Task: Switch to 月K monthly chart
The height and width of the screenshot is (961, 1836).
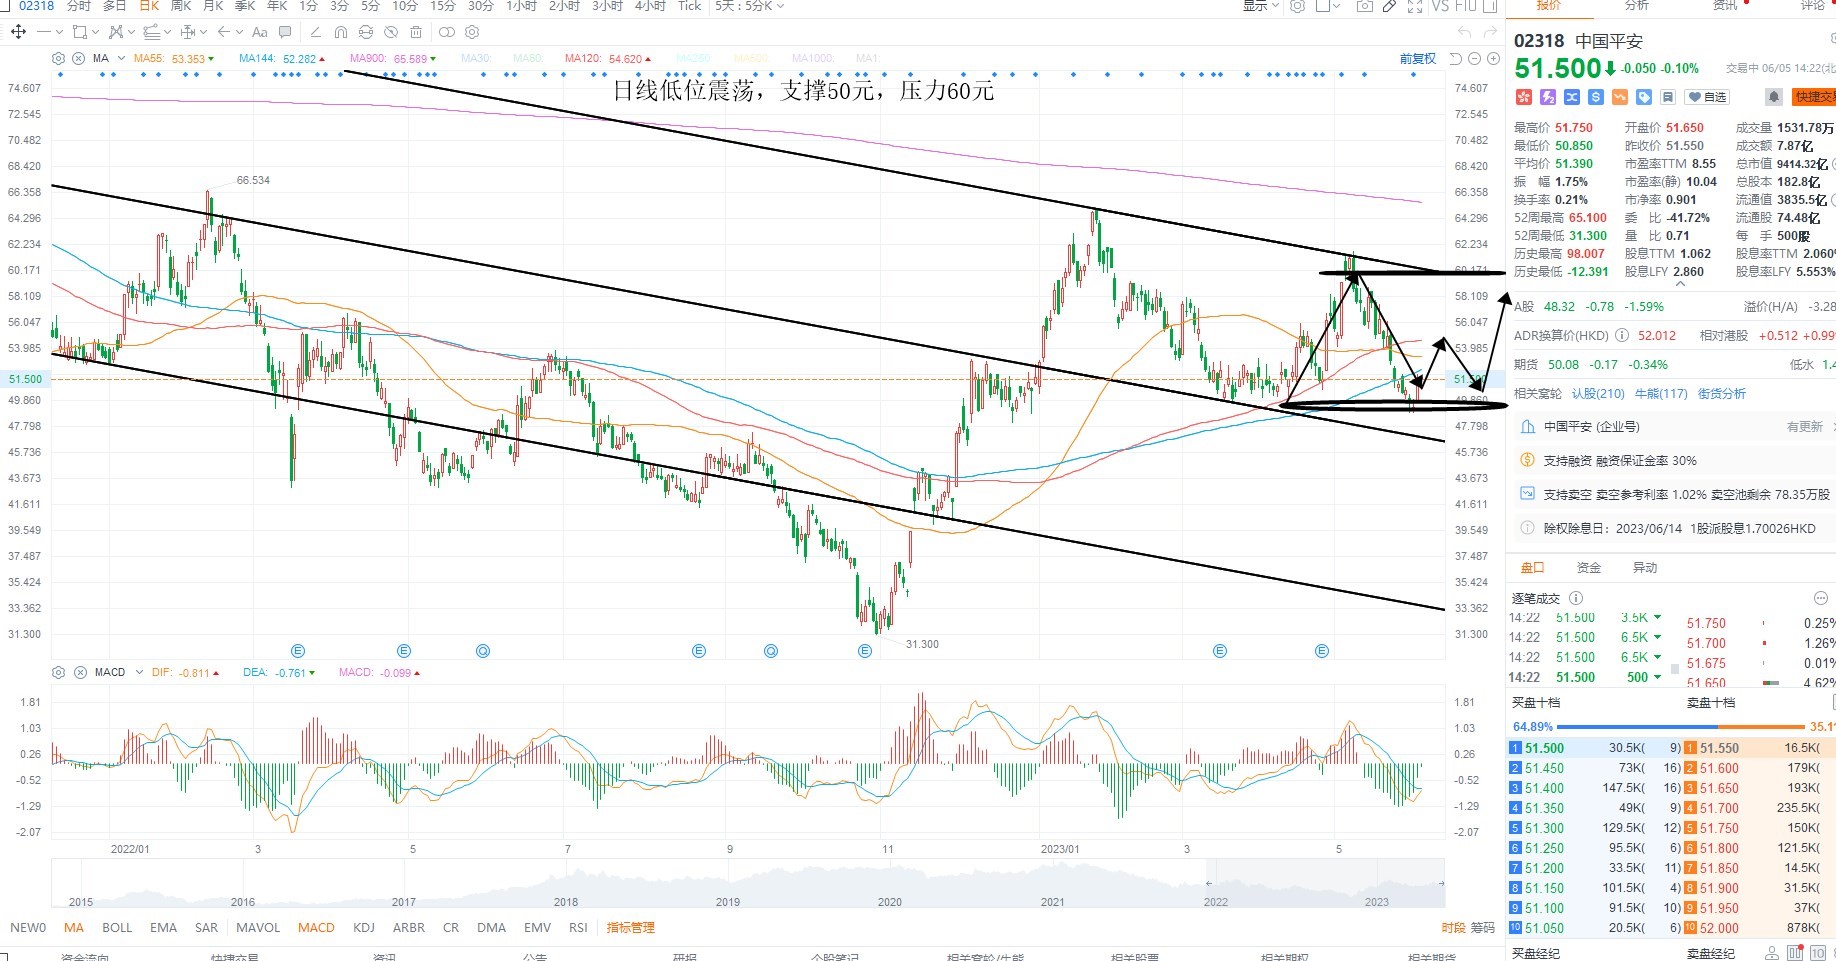Action: pos(213,6)
